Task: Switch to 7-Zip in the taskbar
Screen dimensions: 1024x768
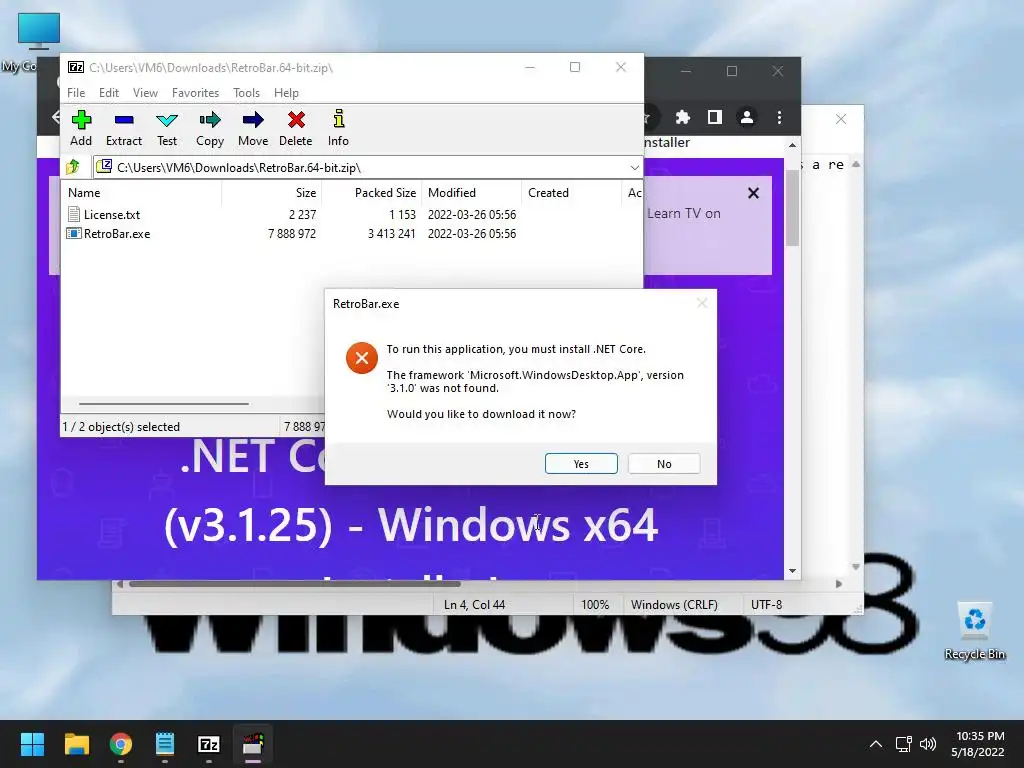Action: (x=208, y=744)
